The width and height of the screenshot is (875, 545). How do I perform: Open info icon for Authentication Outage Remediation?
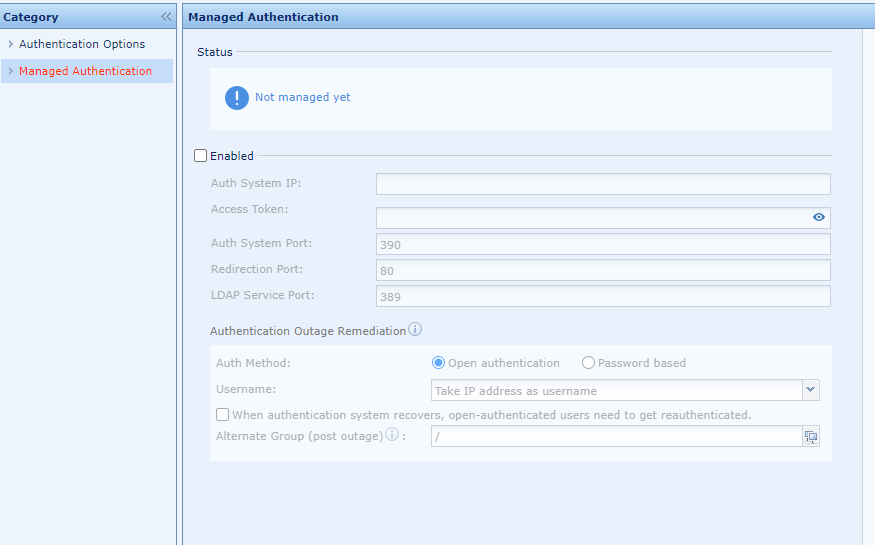click(415, 329)
